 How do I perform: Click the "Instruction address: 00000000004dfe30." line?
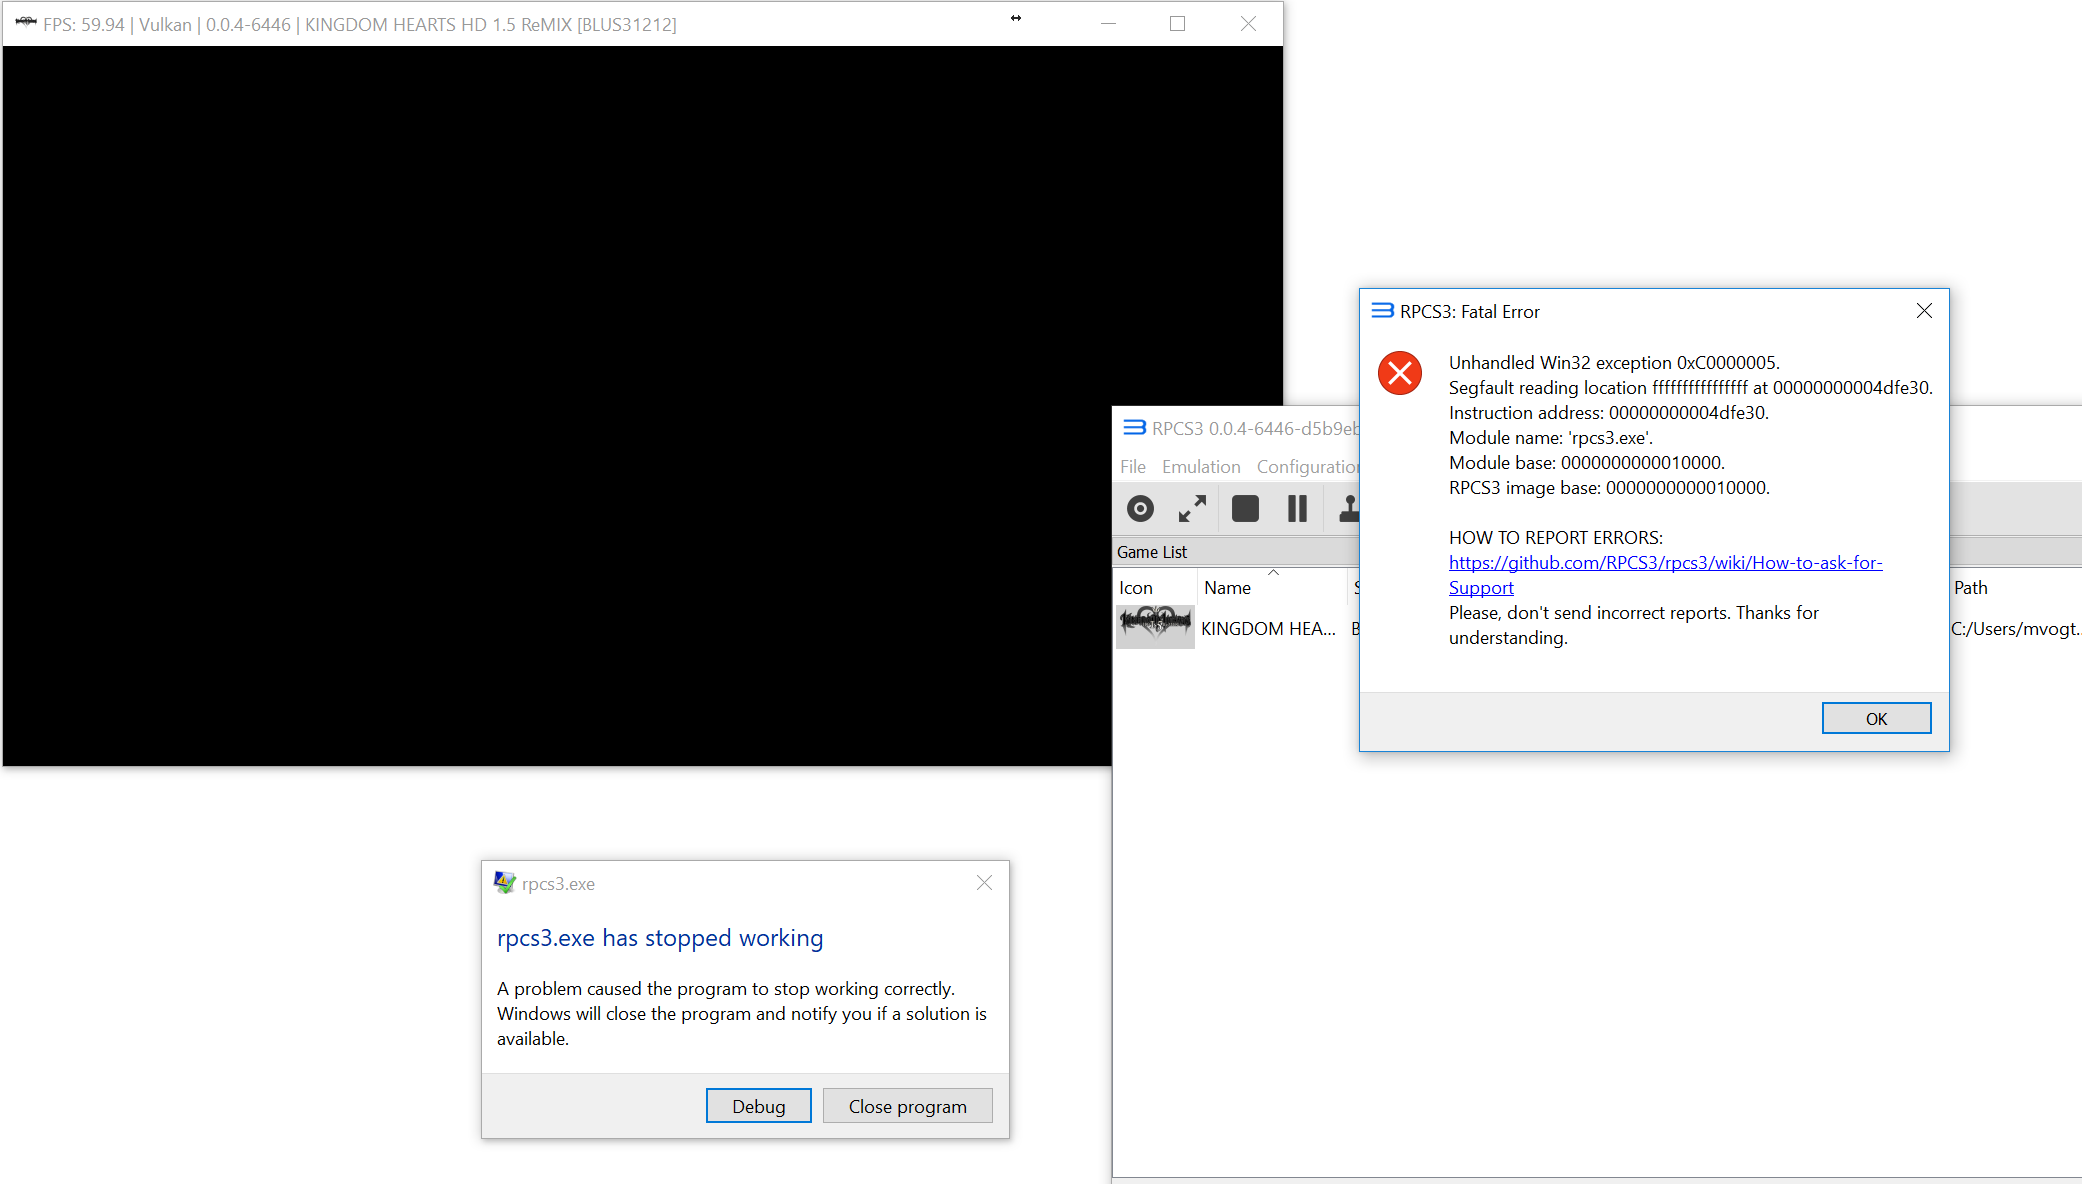click(1609, 413)
